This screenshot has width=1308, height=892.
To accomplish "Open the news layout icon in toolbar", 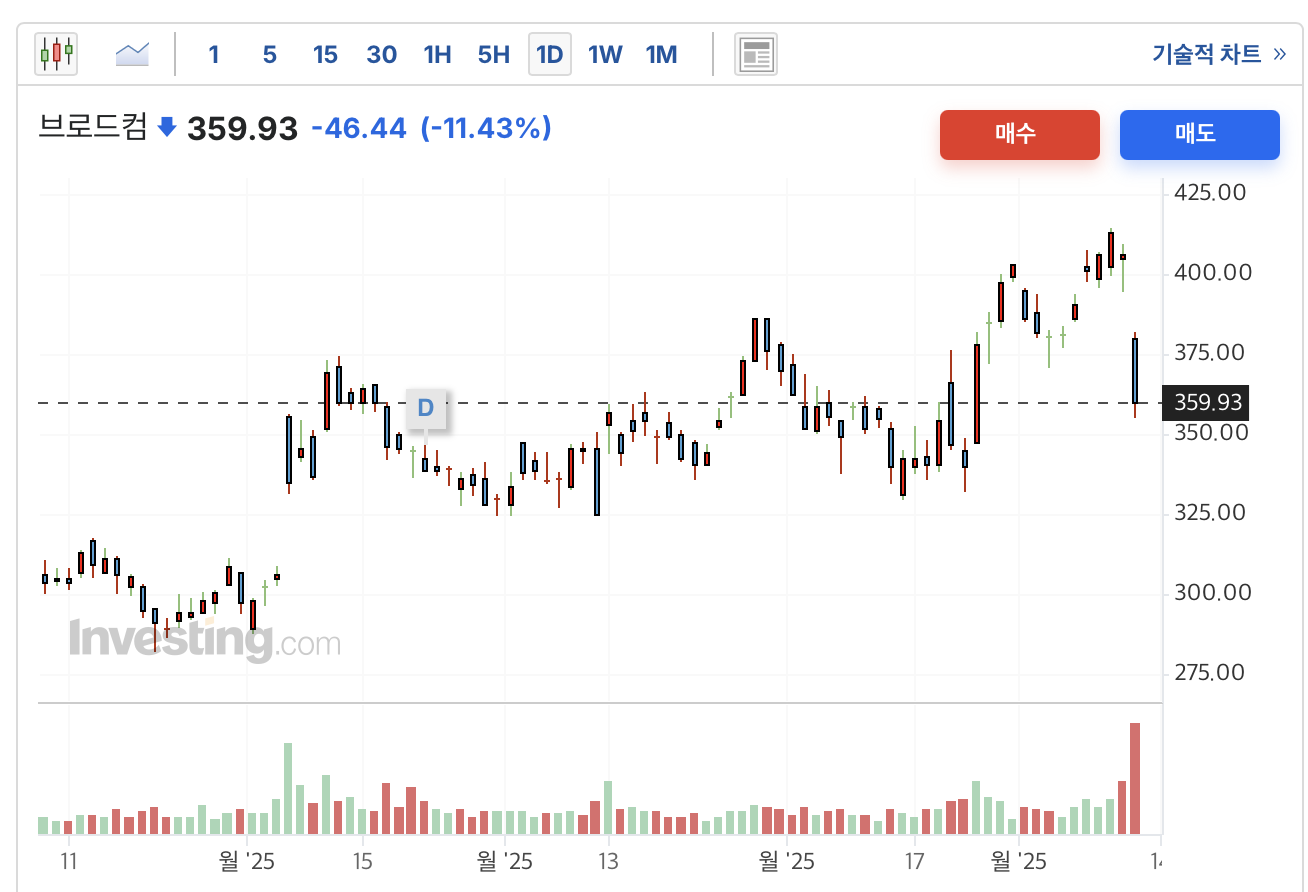I will 756,54.
